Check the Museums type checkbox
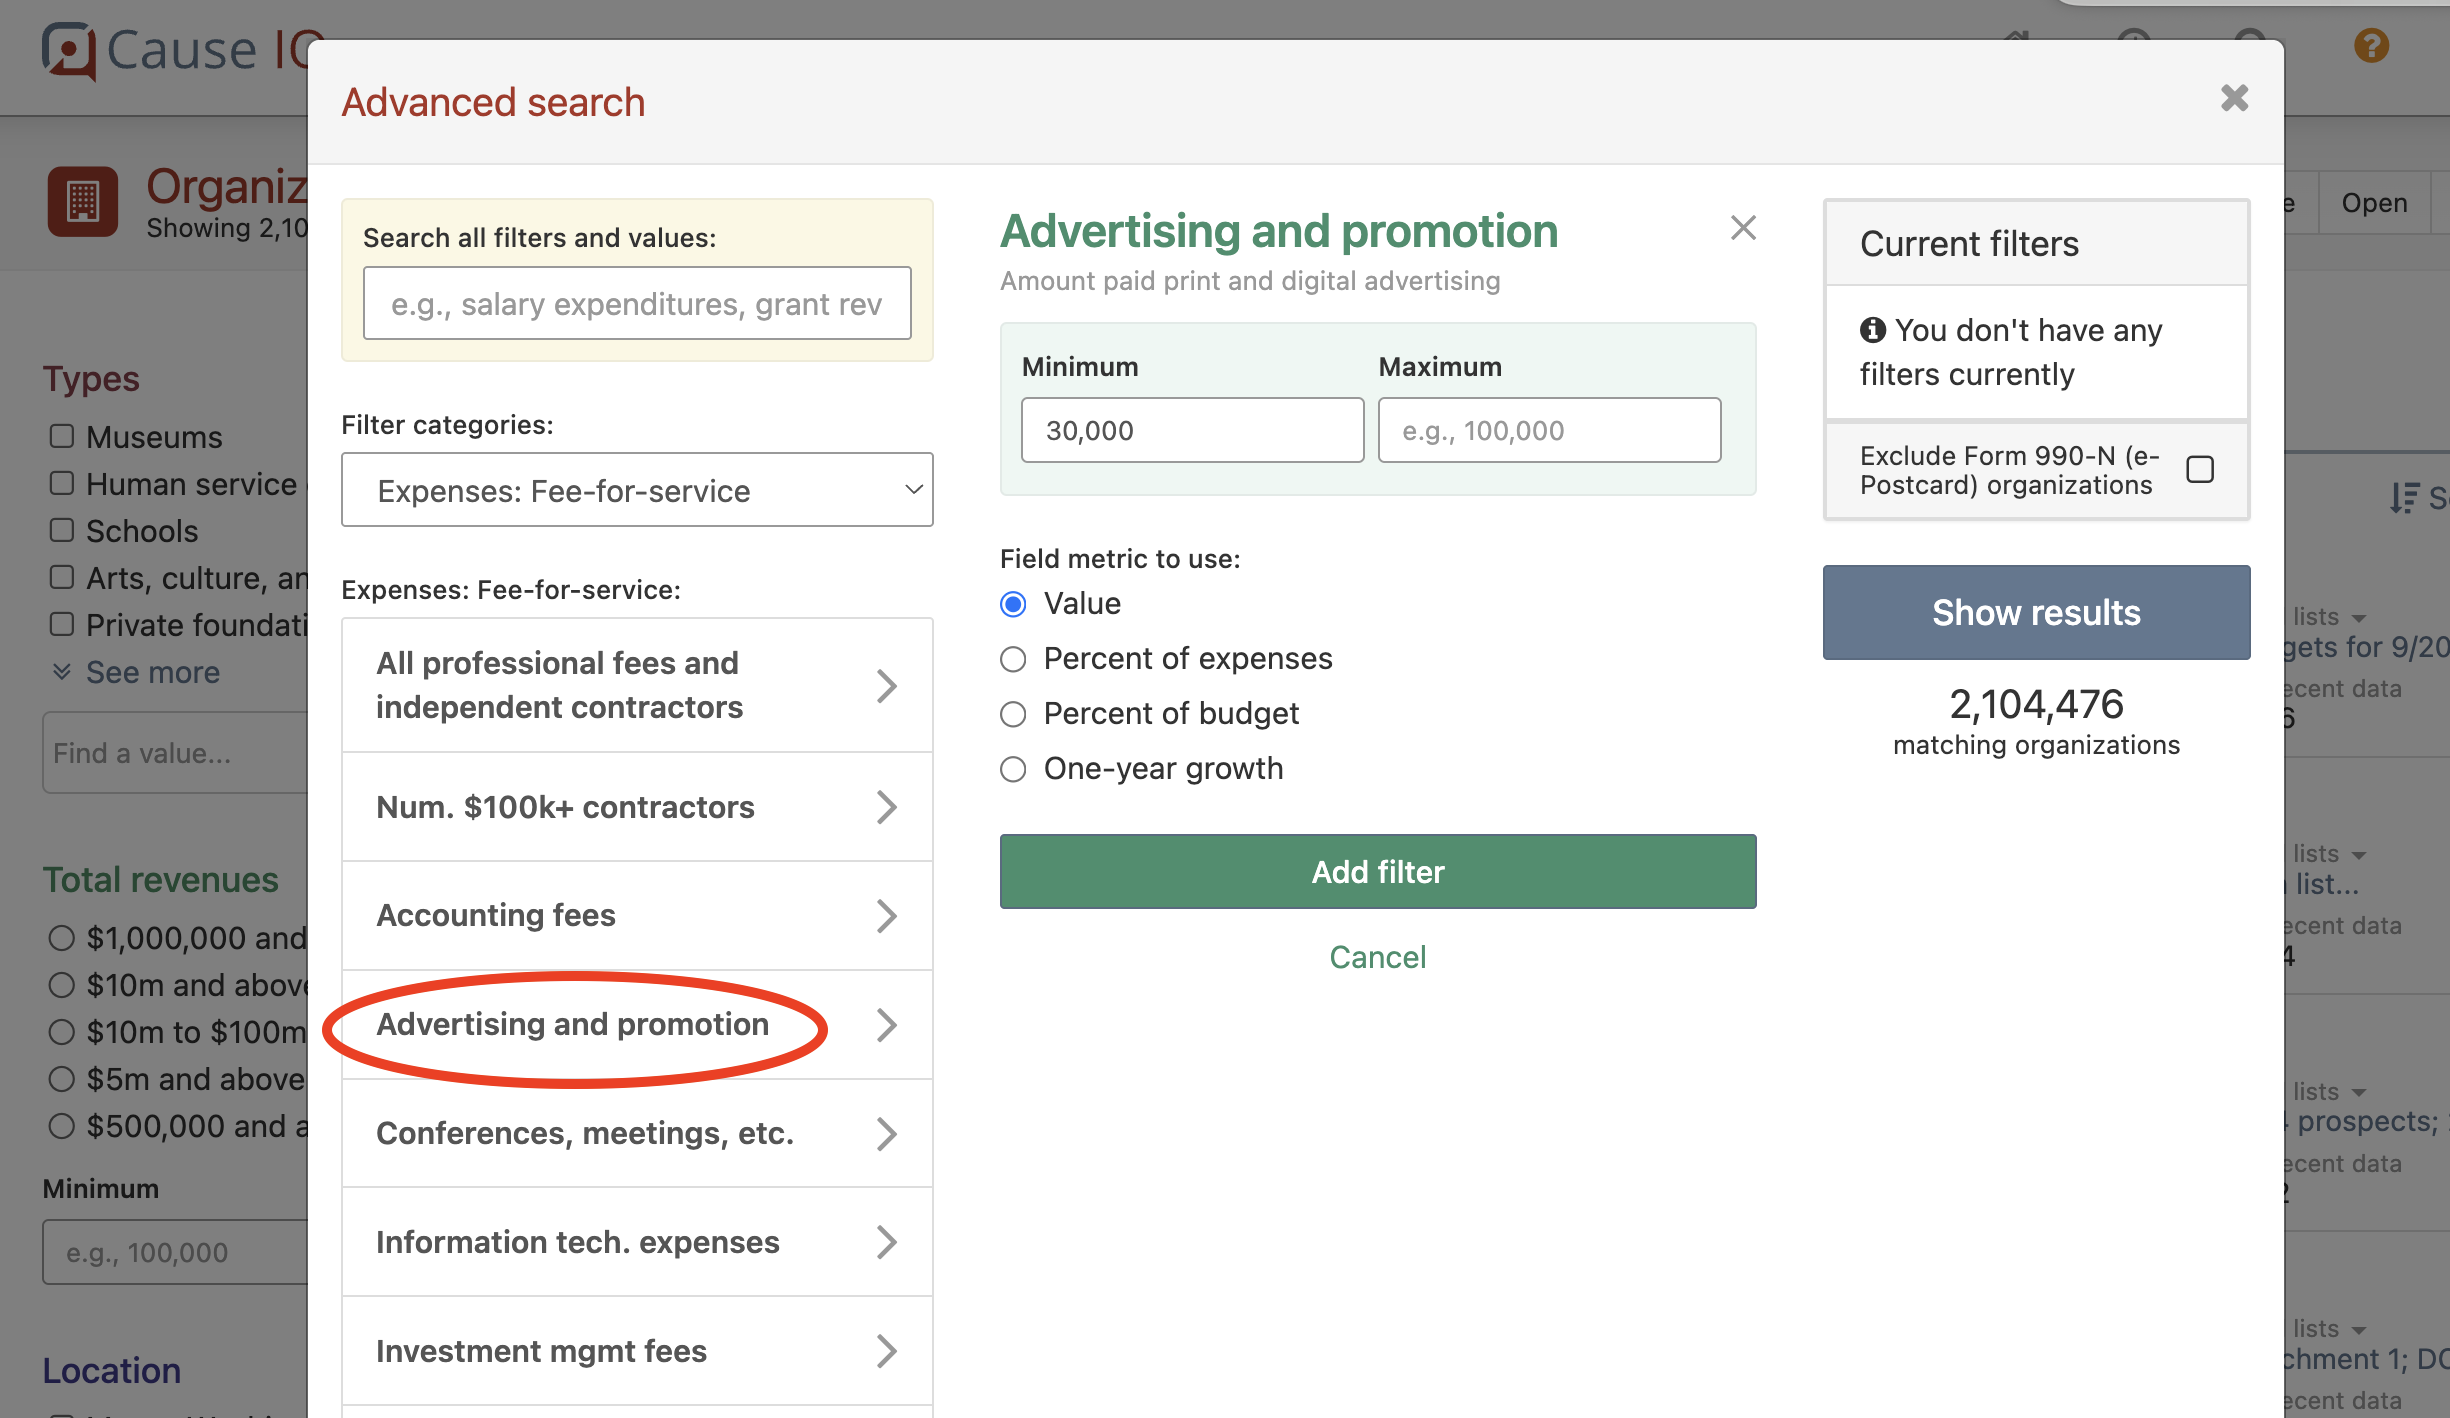This screenshot has height=1418, width=2450. (61, 435)
